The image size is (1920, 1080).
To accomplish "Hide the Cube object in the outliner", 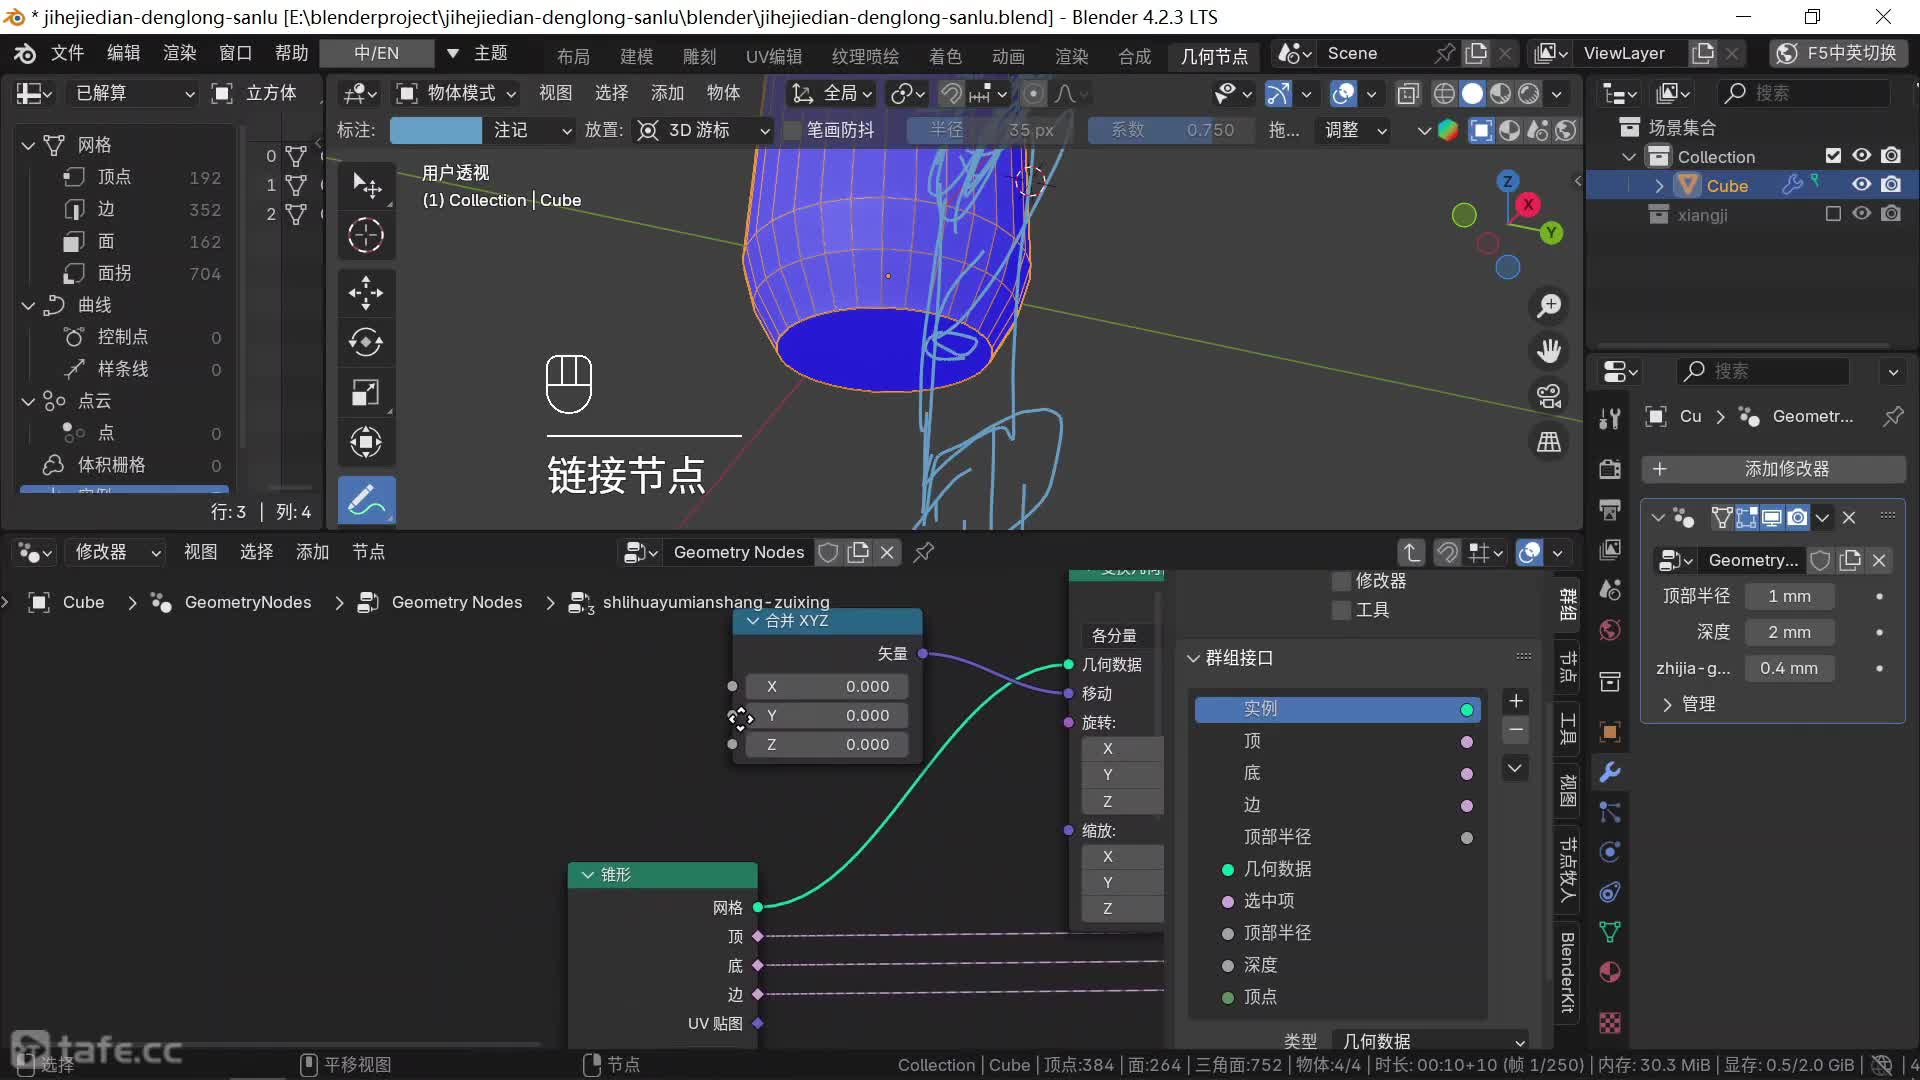I will coord(1861,185).
